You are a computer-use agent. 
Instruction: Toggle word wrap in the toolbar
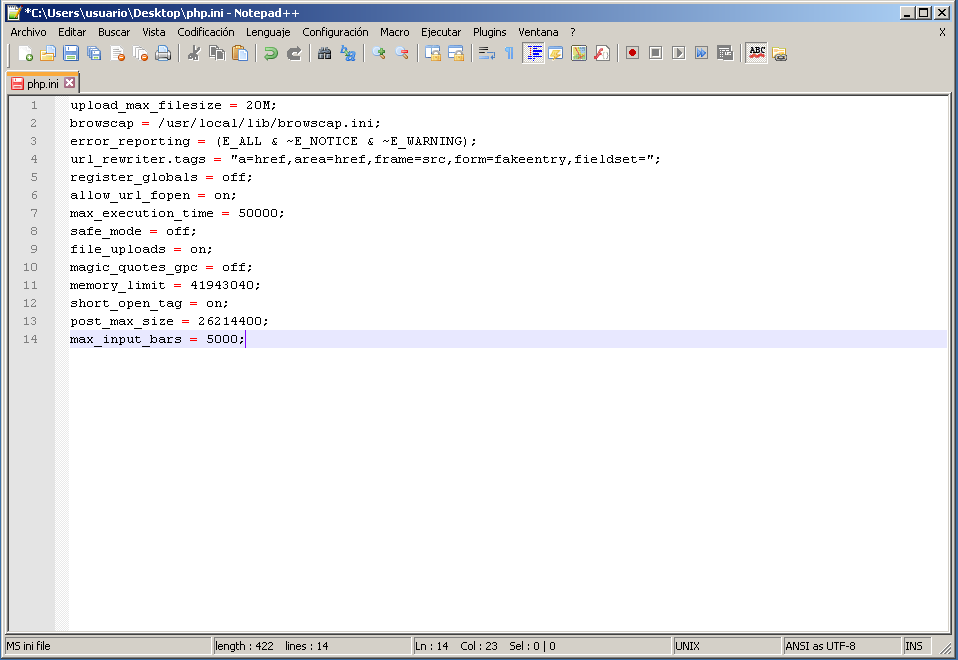click(x=487, y=53)
